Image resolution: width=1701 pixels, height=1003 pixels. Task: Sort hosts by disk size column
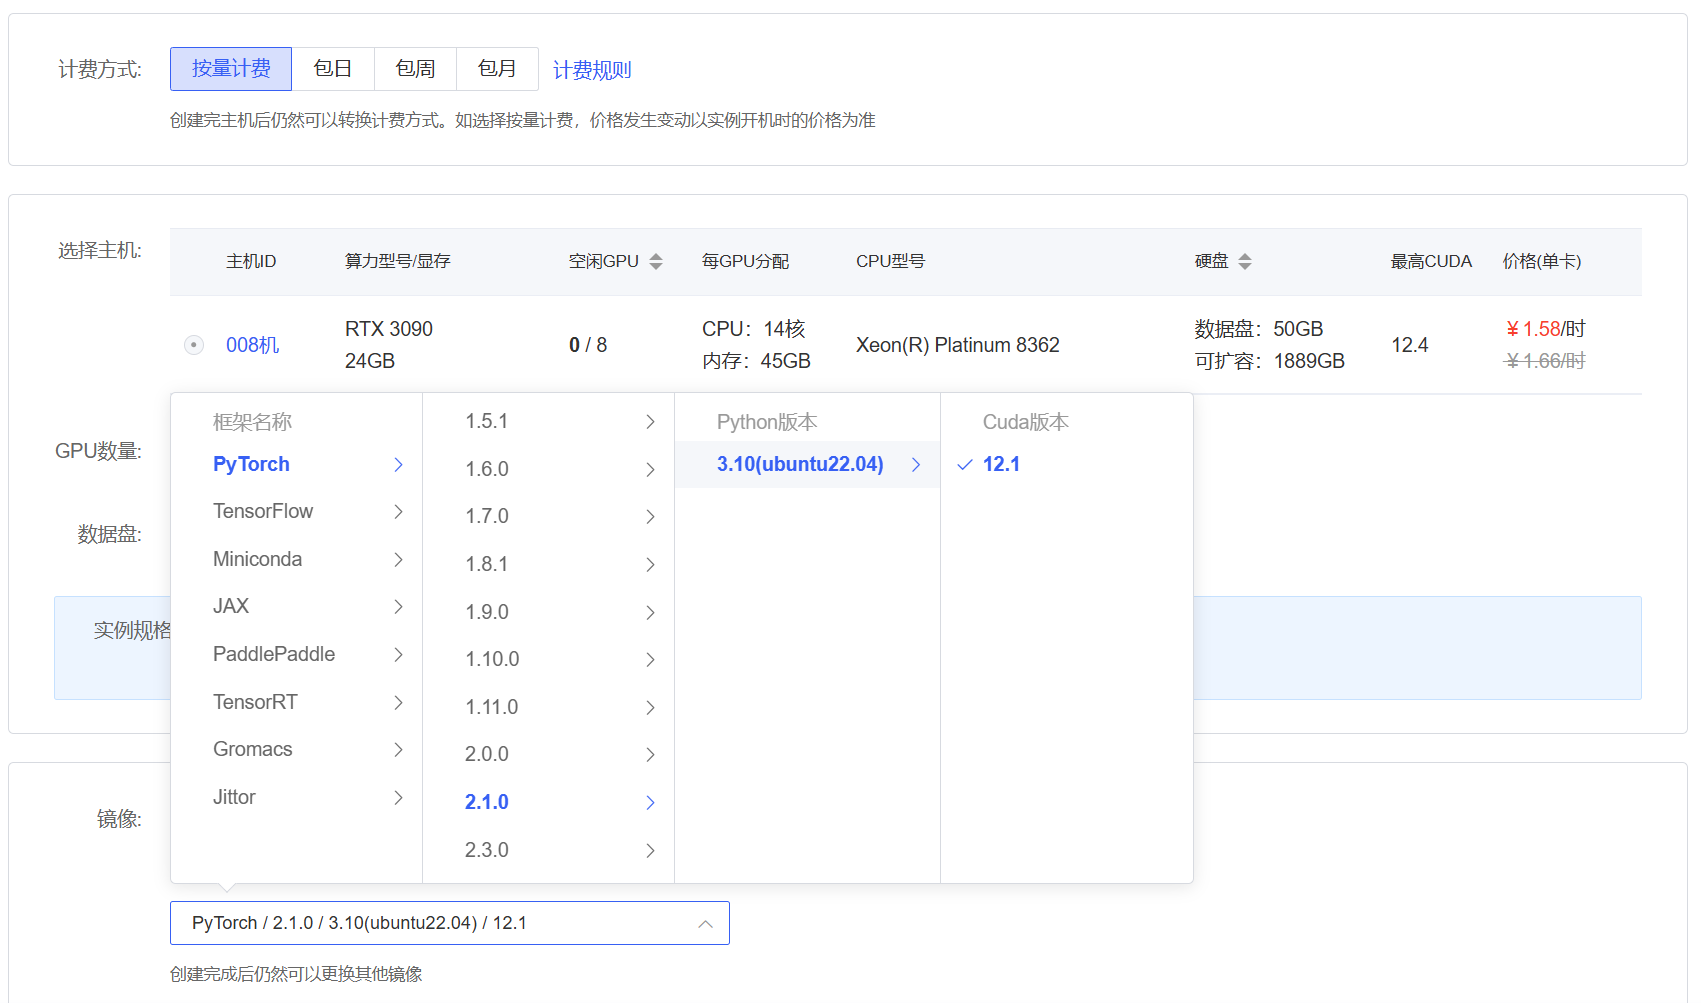[1244, 261]
